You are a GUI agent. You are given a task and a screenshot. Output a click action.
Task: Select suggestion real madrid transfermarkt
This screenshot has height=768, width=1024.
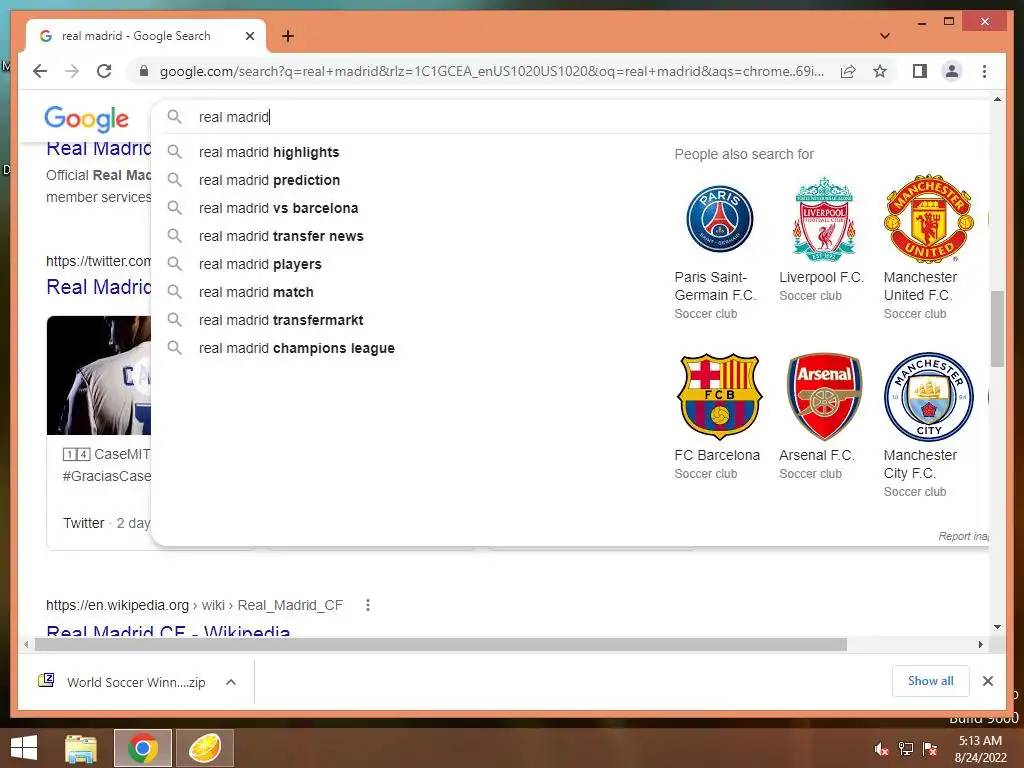point(281,321)
